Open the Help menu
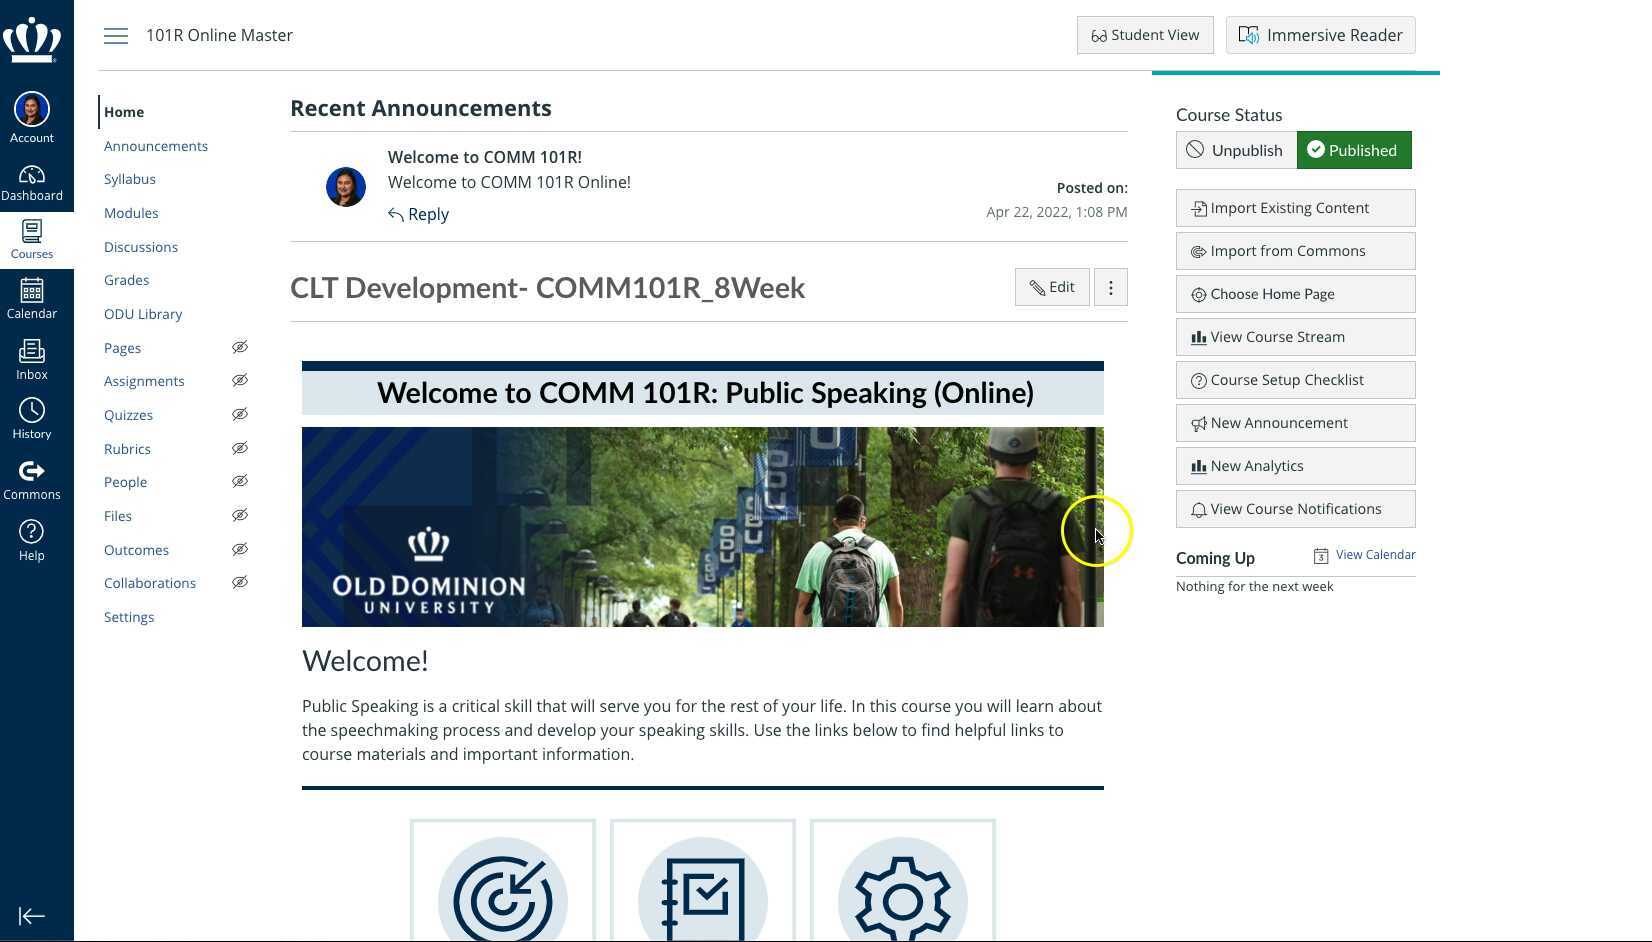Image resolution: width=1652 pixels, height=942 pixels. (32, 541)
